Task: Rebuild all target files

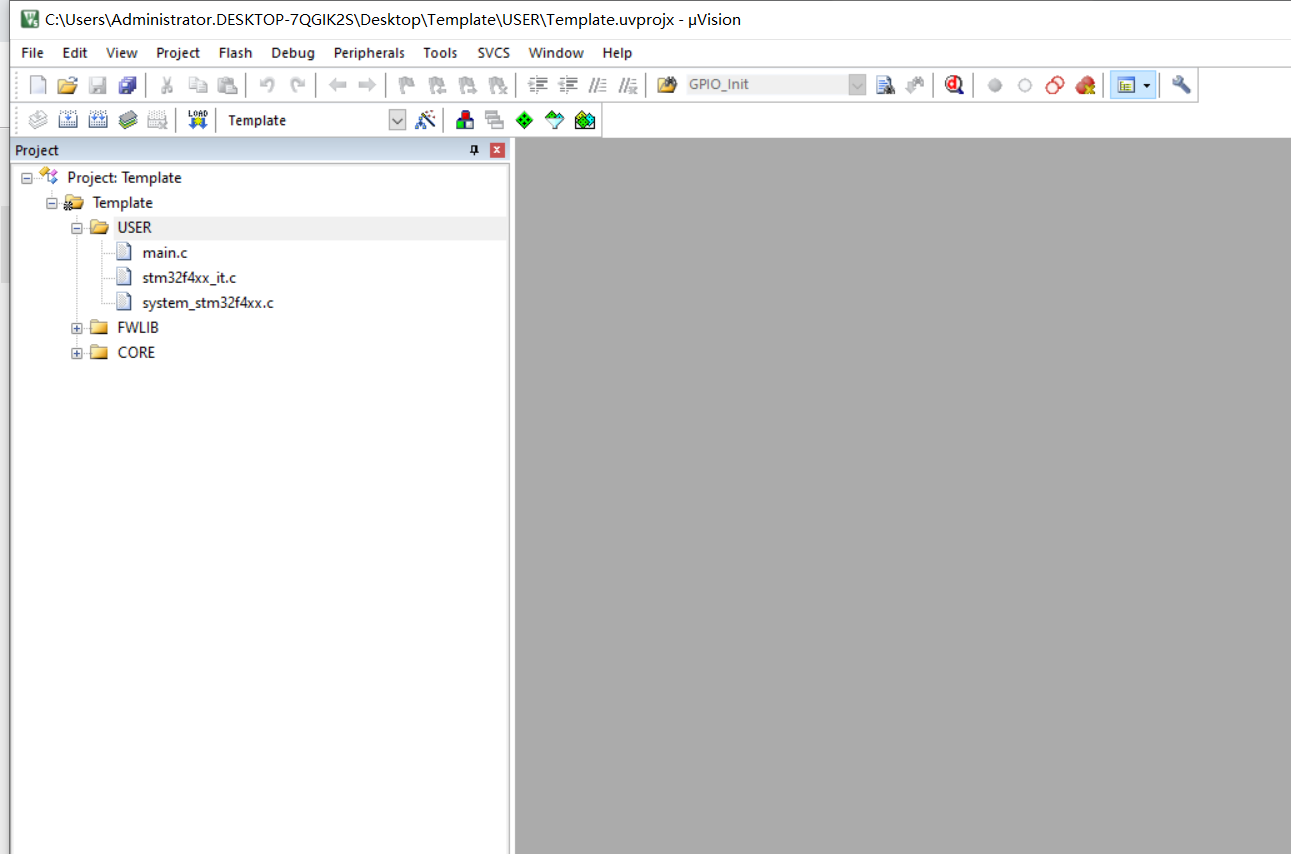Action: tap(97, 120)
